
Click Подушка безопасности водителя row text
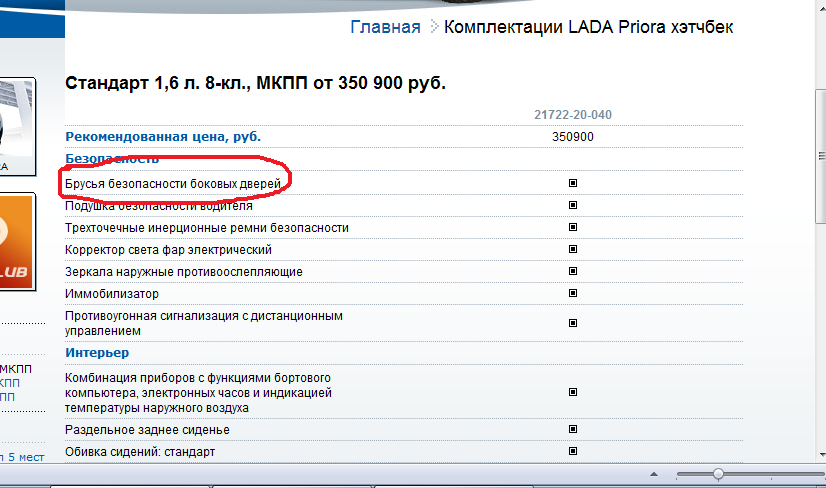(159, 206)
